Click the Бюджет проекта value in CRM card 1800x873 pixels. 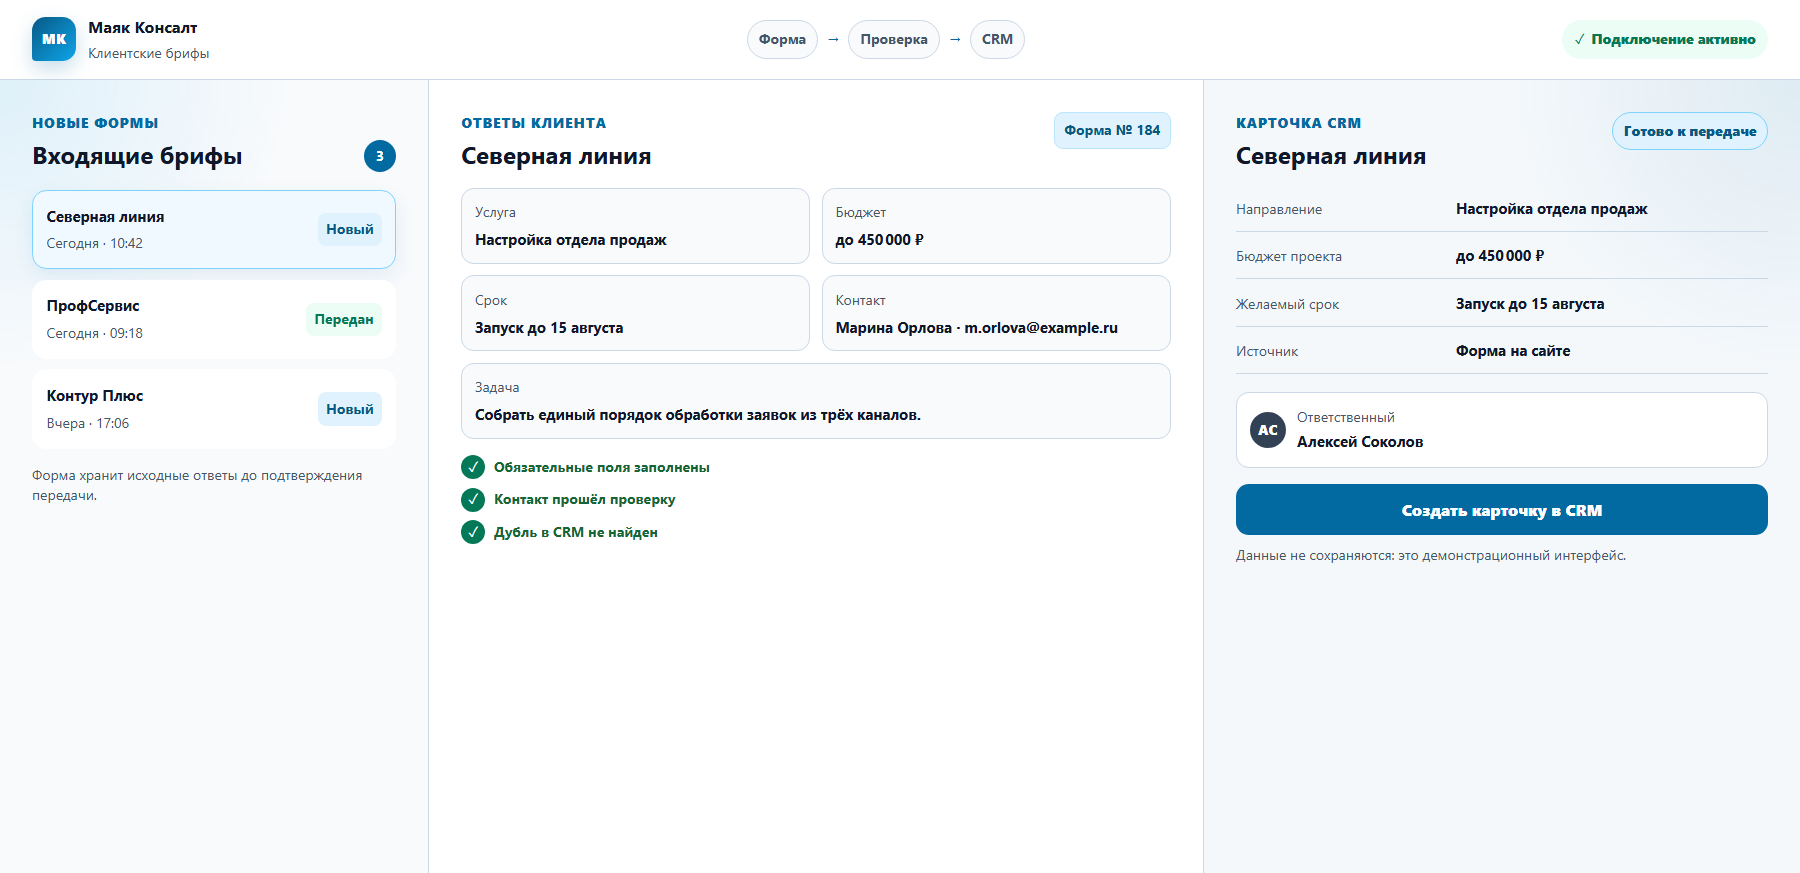[1500, 256]
